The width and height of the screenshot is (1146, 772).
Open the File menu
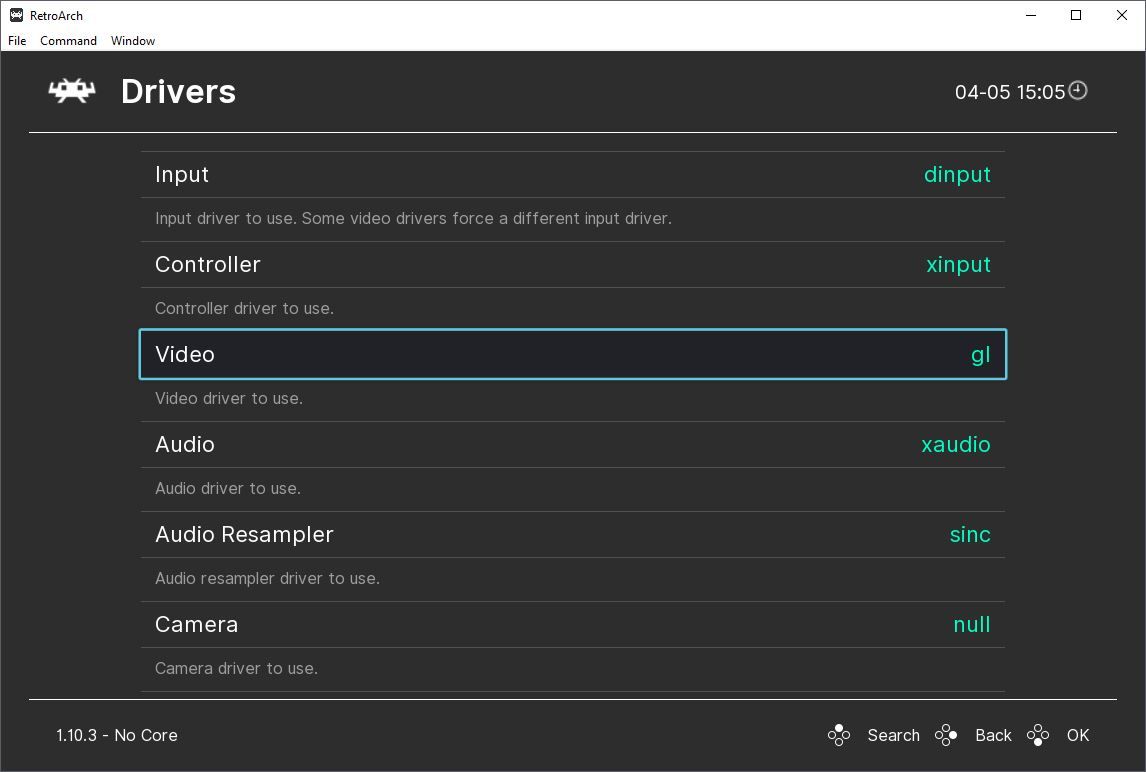17,41
